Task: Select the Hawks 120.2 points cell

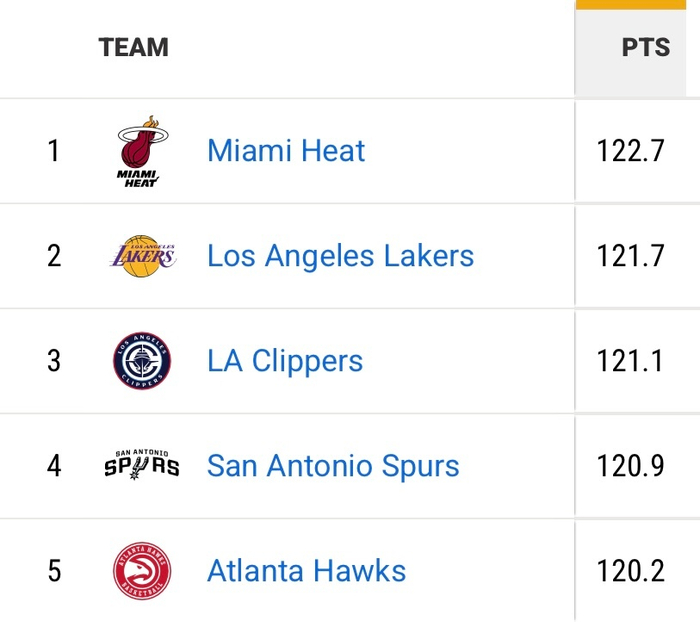Action: (x=631, y=571)
